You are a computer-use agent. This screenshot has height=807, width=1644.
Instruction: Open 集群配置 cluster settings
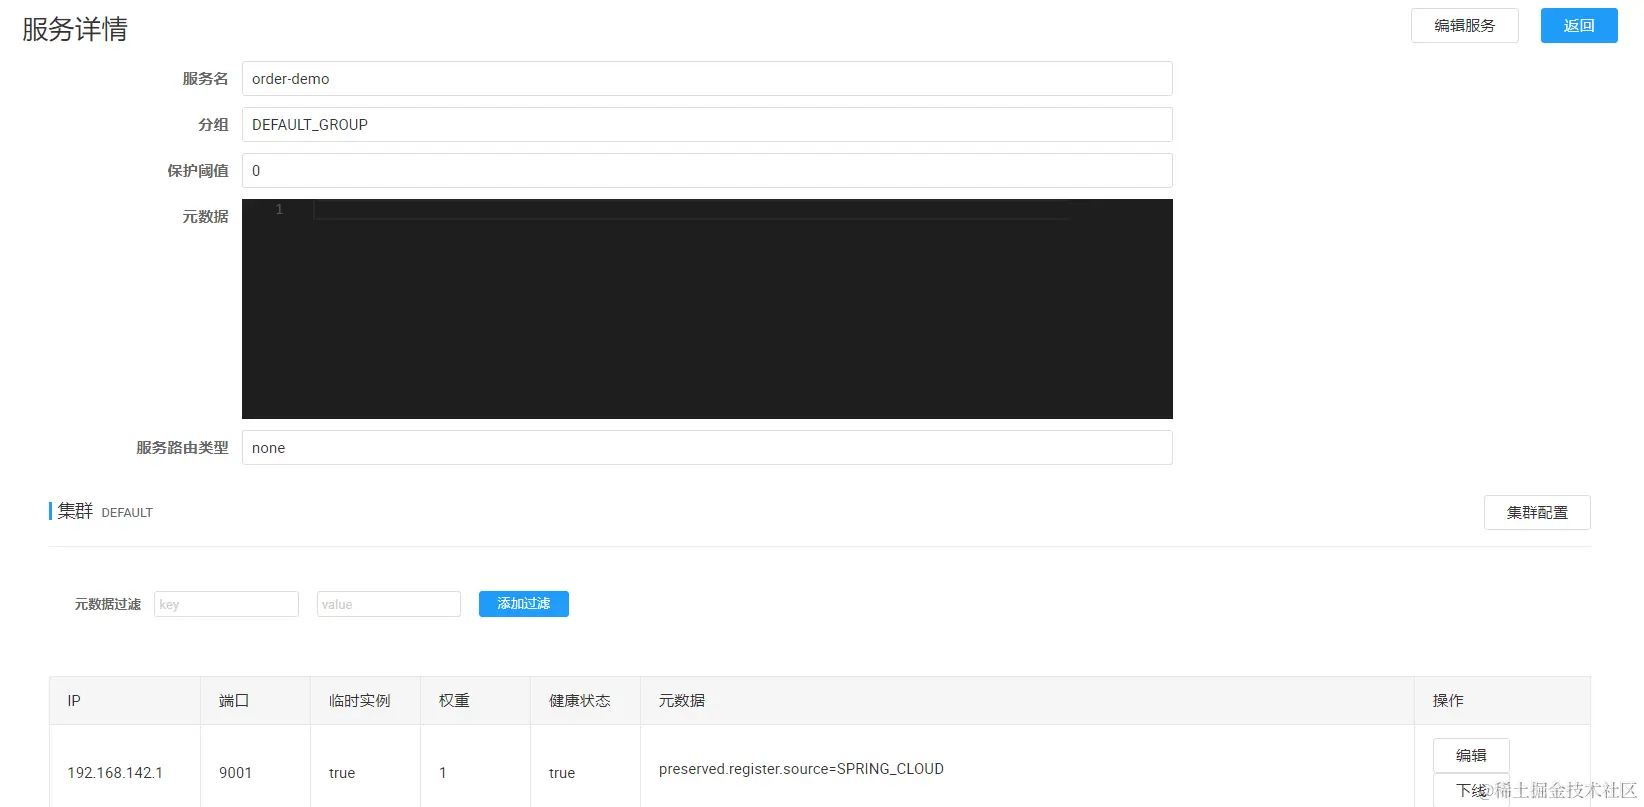pyautogui.click(x=1537, y=513)
